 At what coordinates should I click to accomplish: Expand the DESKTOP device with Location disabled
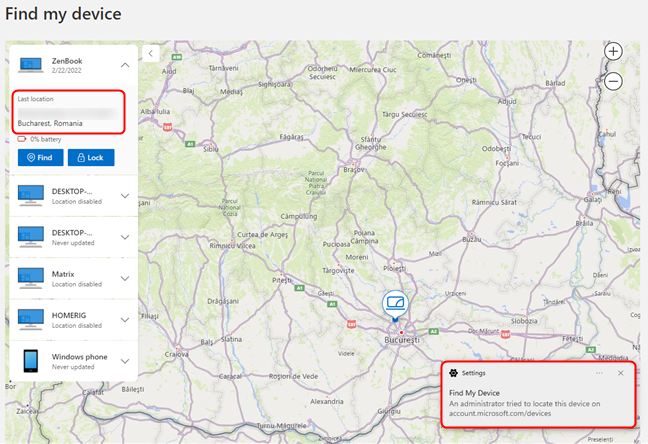click(125, 196)
